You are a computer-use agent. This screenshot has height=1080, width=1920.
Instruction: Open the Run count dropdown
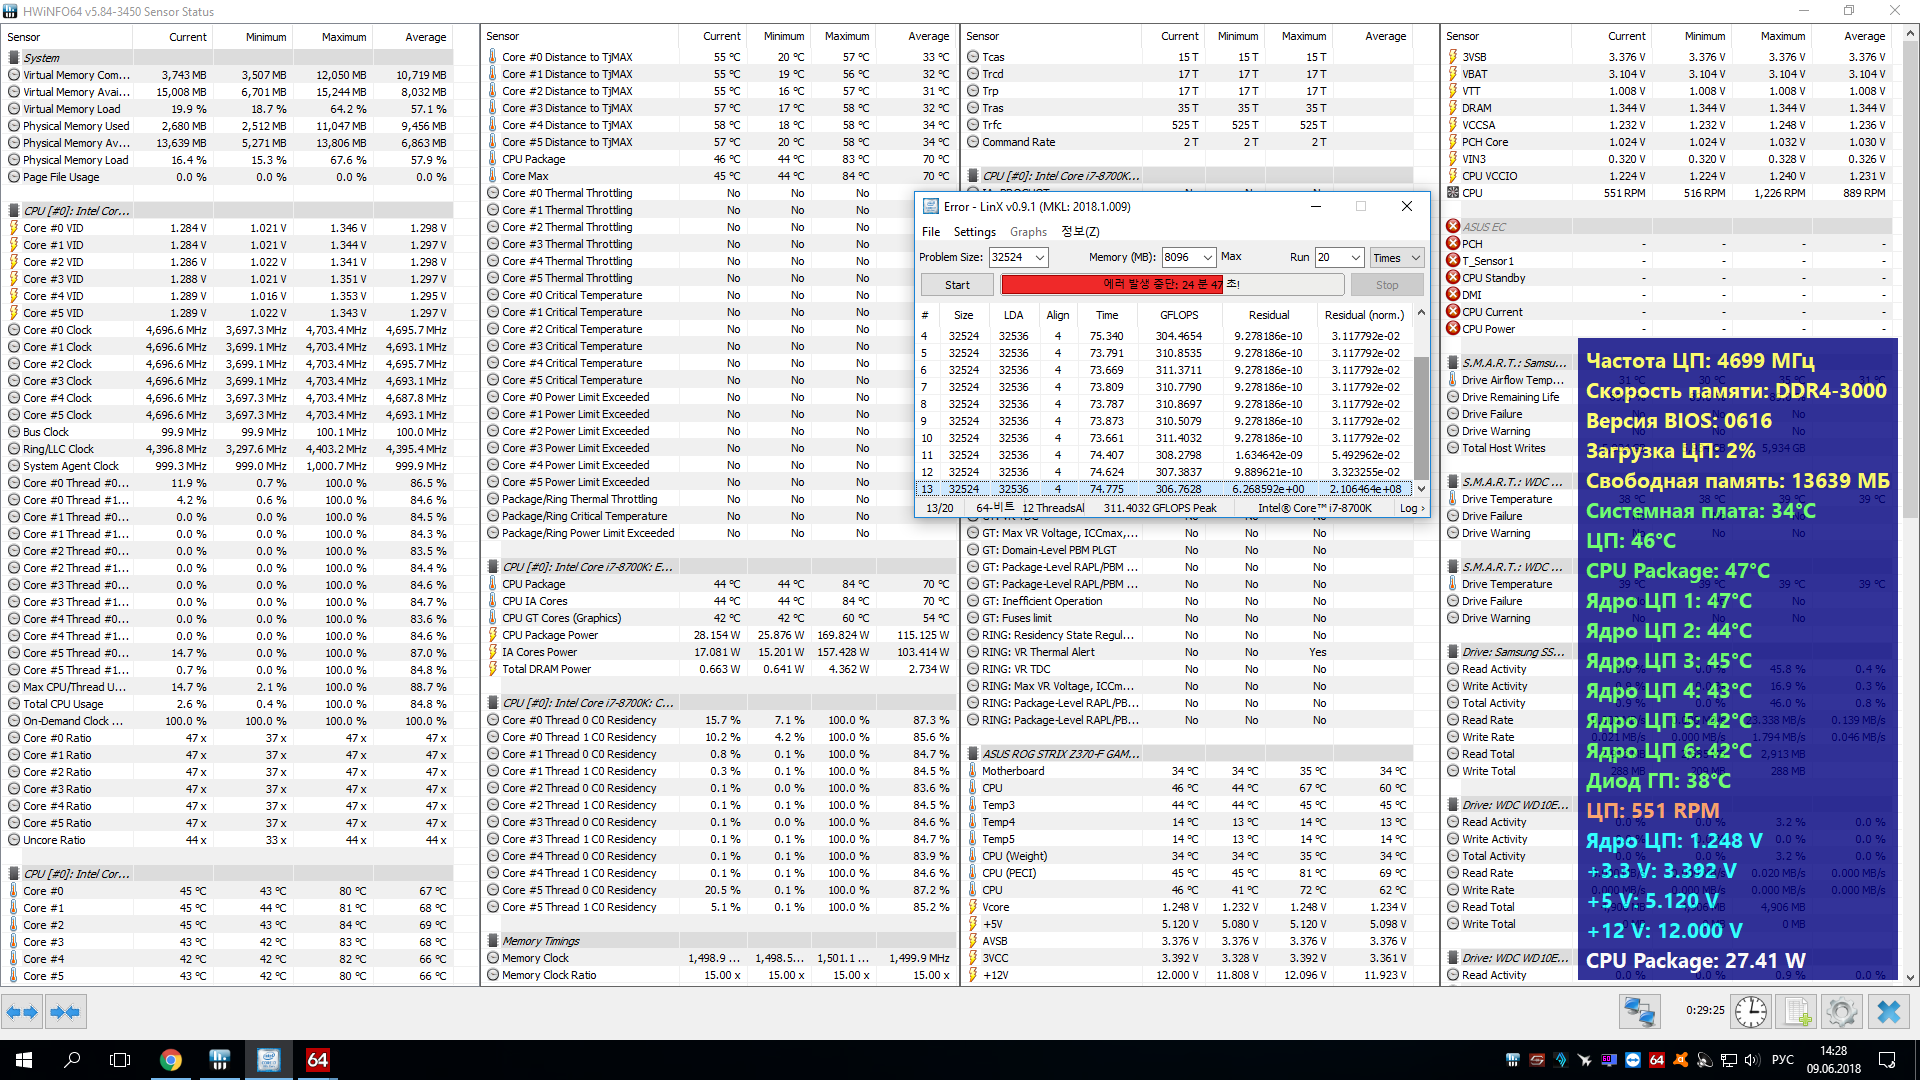pos(1355,258)
